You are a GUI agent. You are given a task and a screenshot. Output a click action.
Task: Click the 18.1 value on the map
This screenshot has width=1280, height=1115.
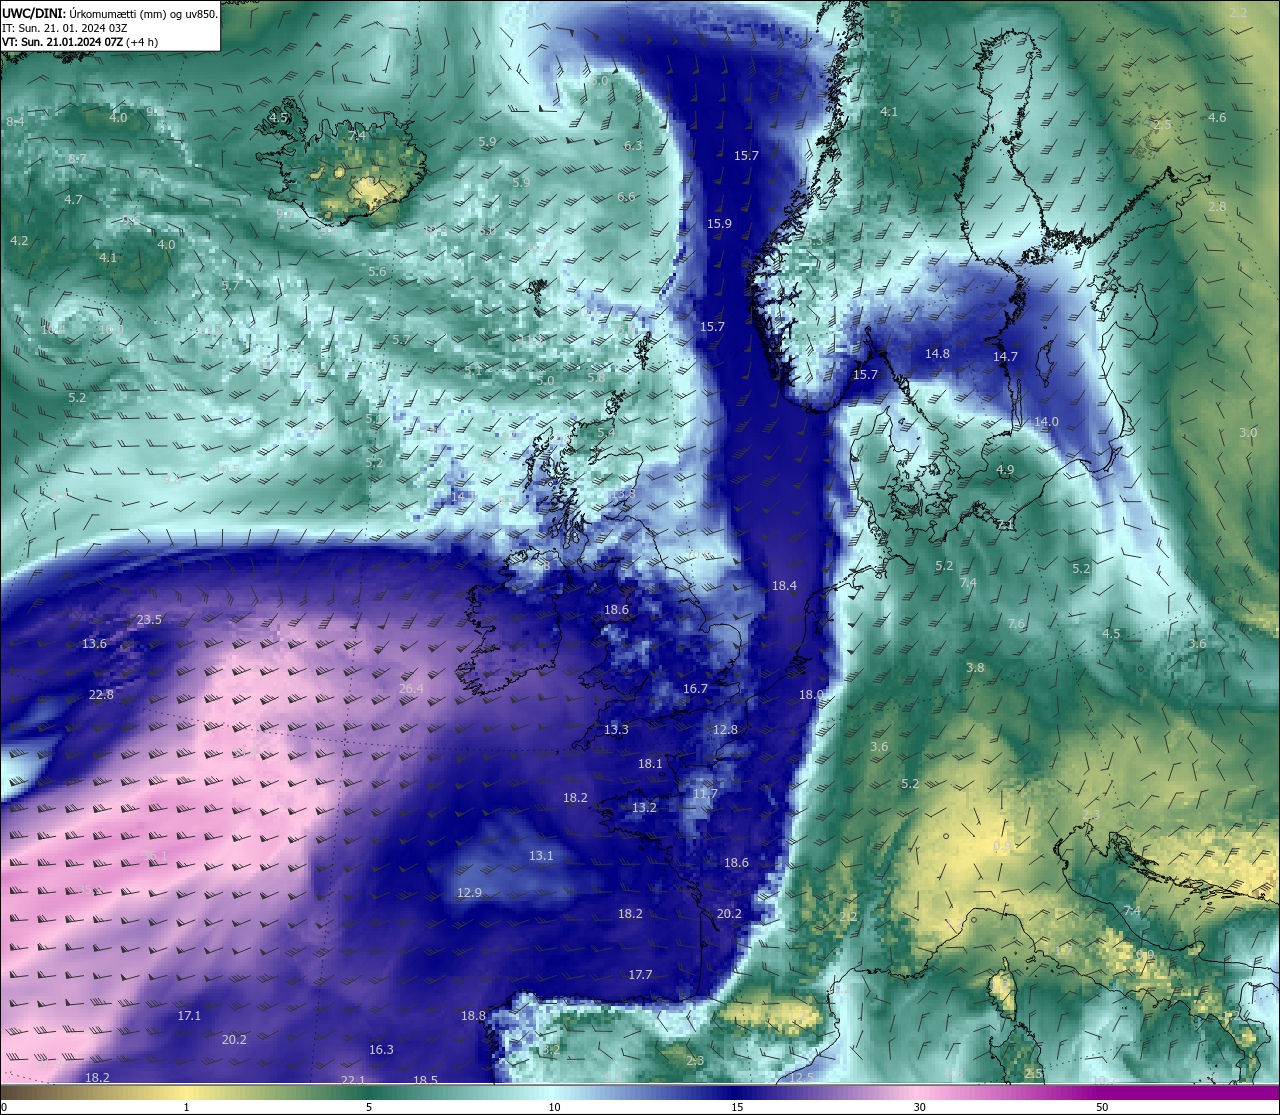pos(650,764)
